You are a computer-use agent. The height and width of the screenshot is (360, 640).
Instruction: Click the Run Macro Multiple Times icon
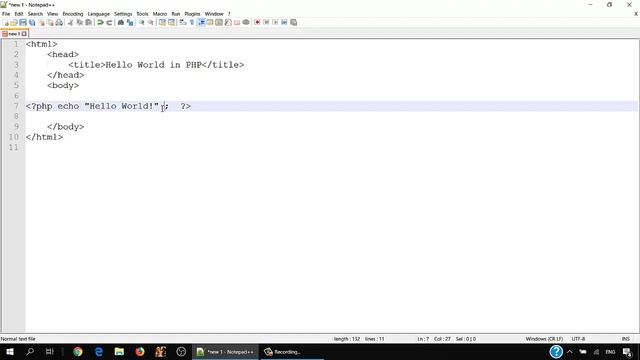point(284,22)
